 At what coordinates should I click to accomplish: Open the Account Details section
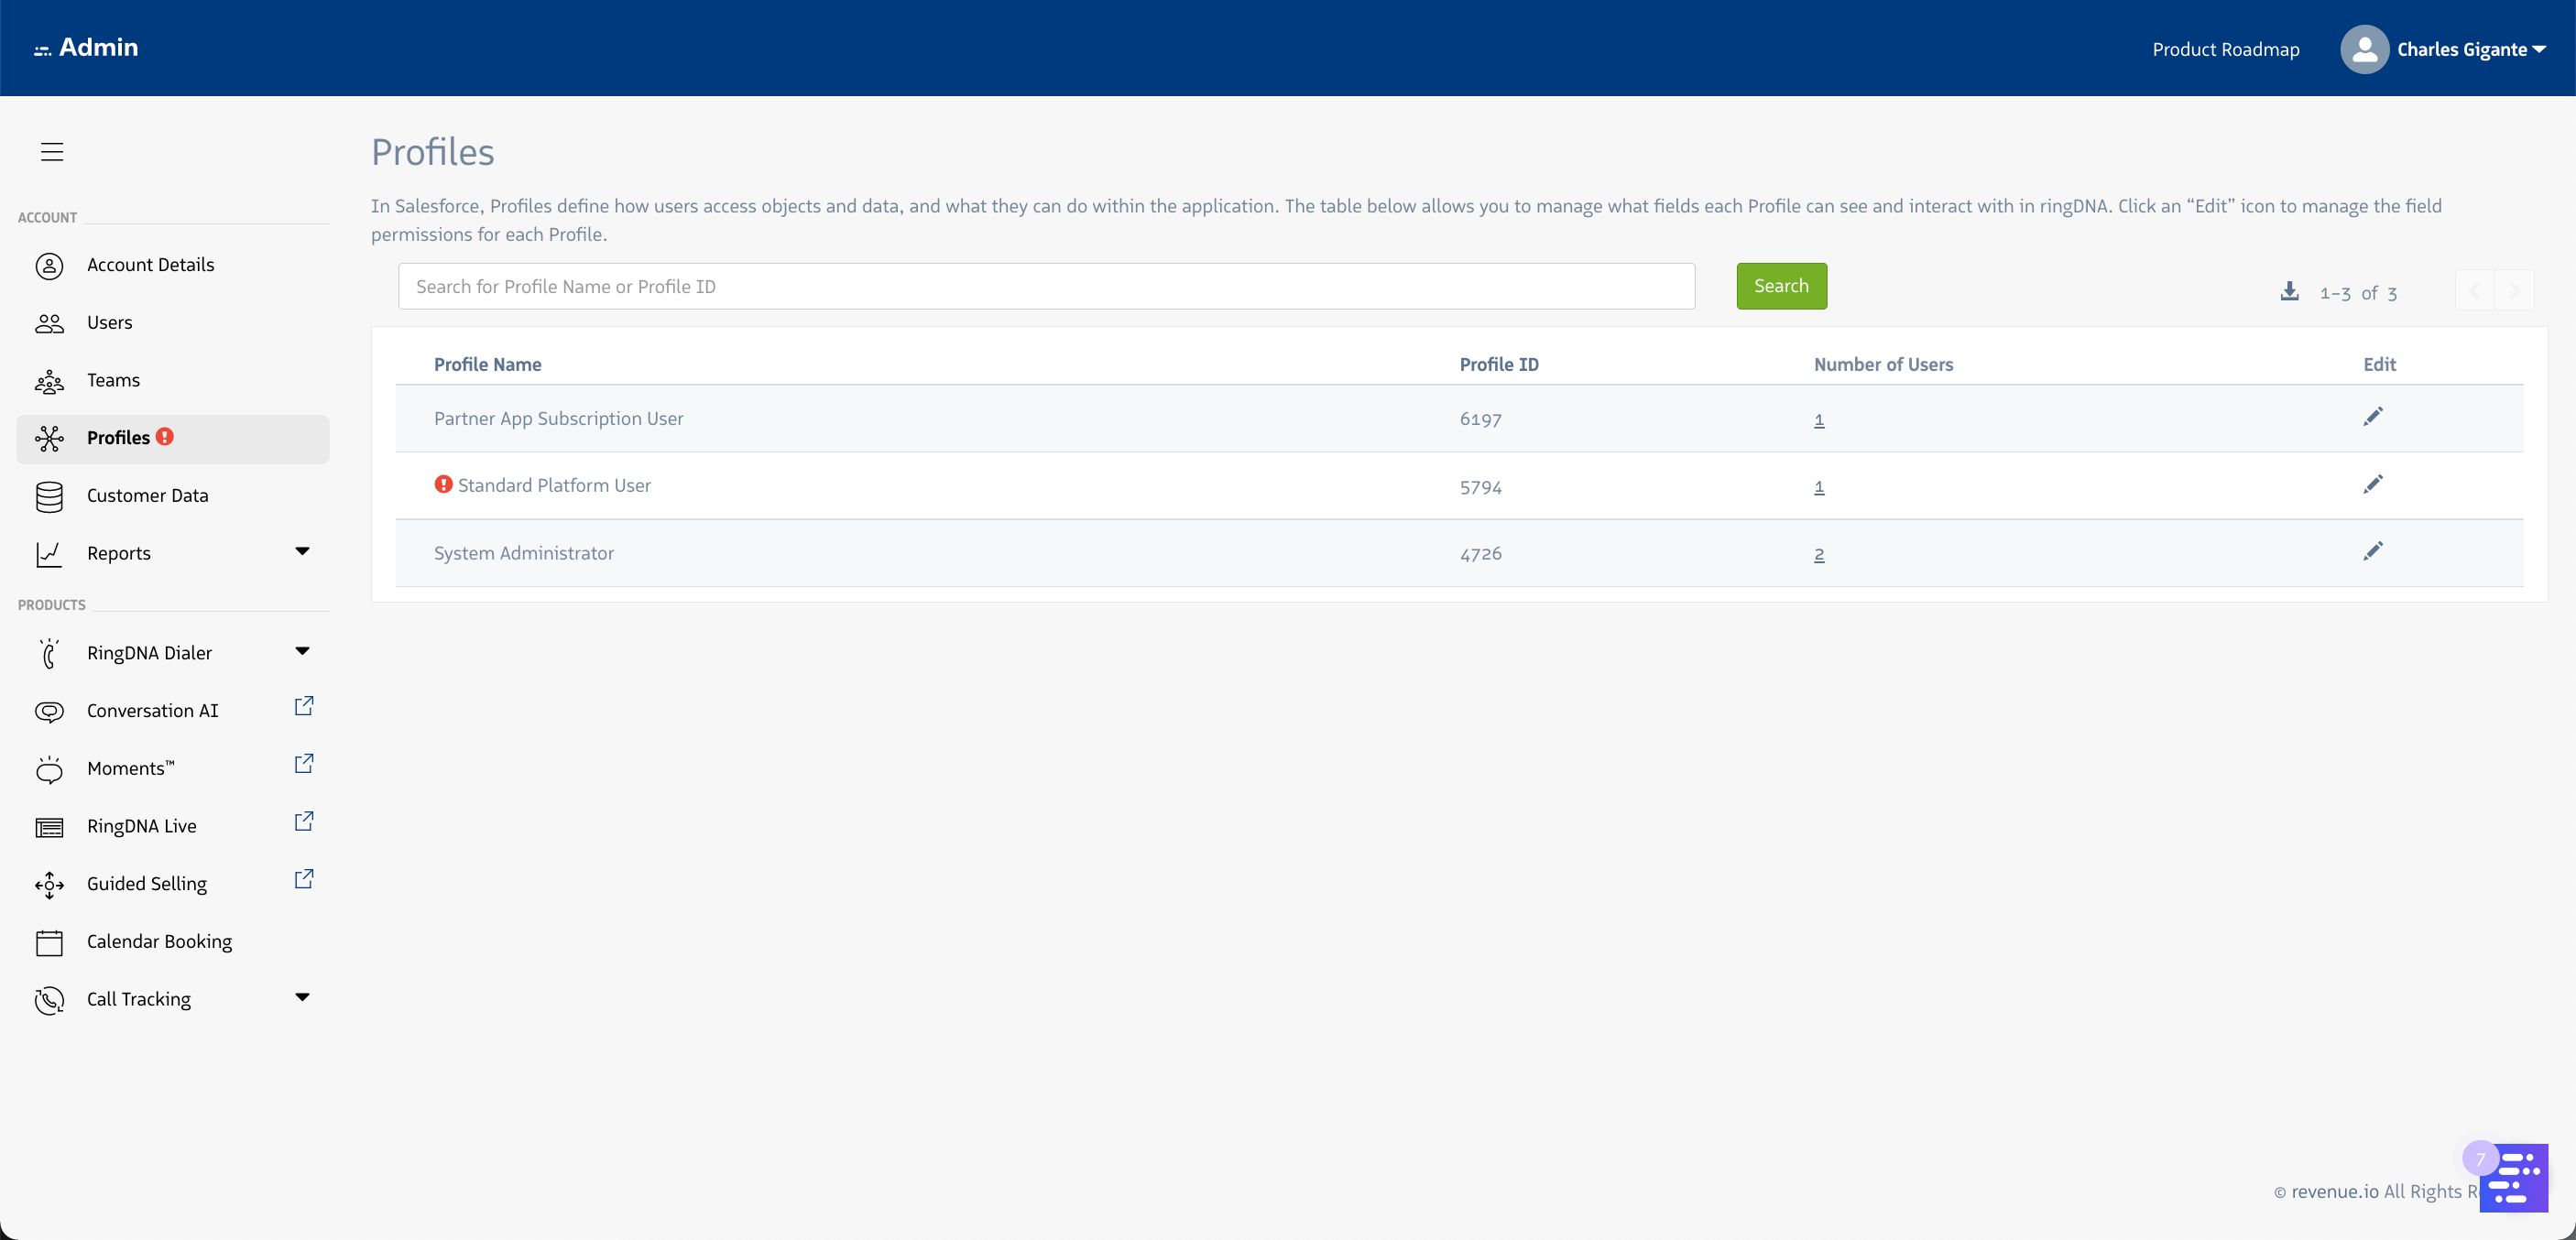coord(151,264)
